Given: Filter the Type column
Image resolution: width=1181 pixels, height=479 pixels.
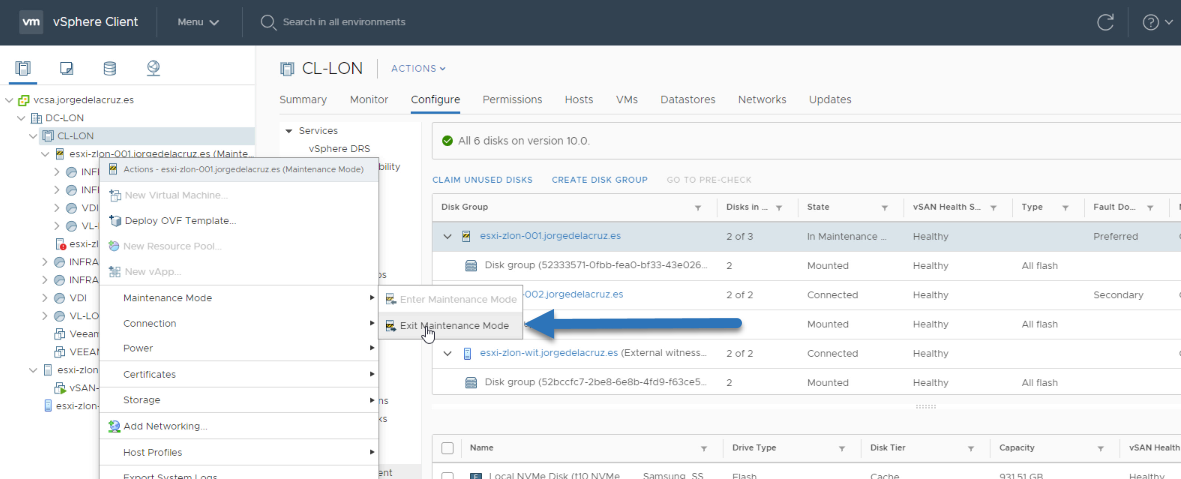Looking at the screenshot, I should coord(1066,207).
